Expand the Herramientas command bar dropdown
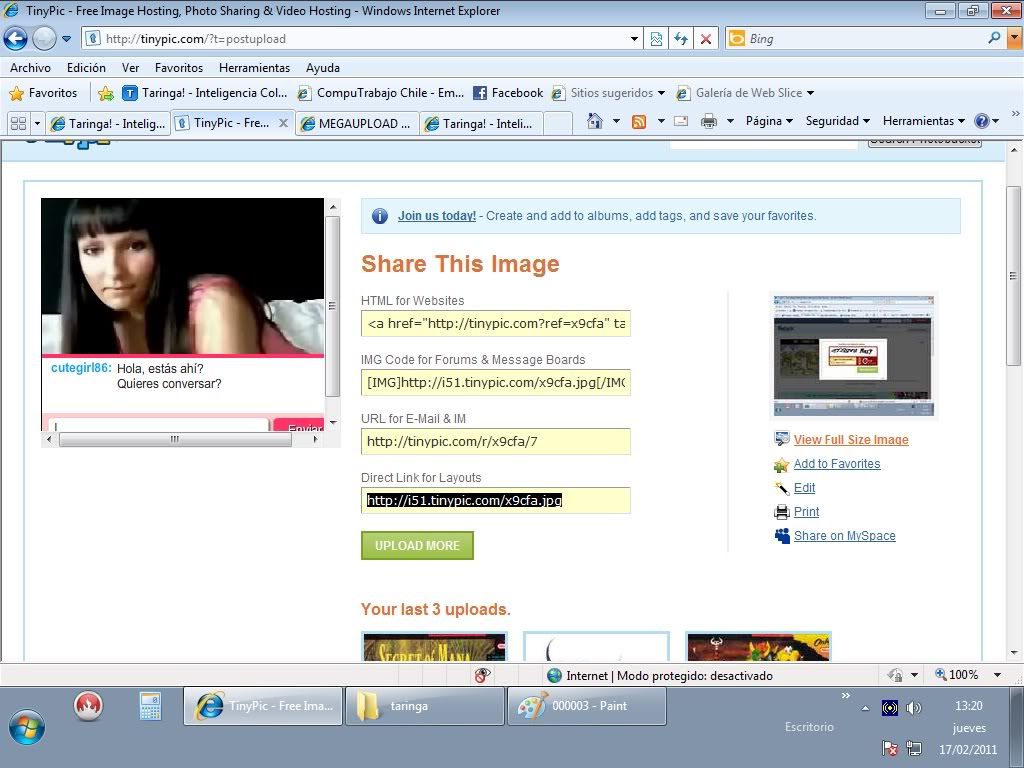The image size is (1024, 768). (923, 121)
